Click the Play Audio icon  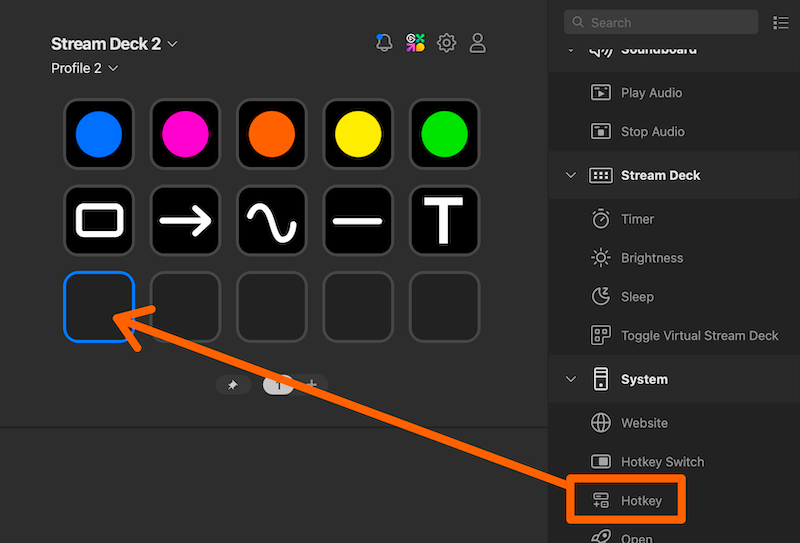[x=601, y=92]
